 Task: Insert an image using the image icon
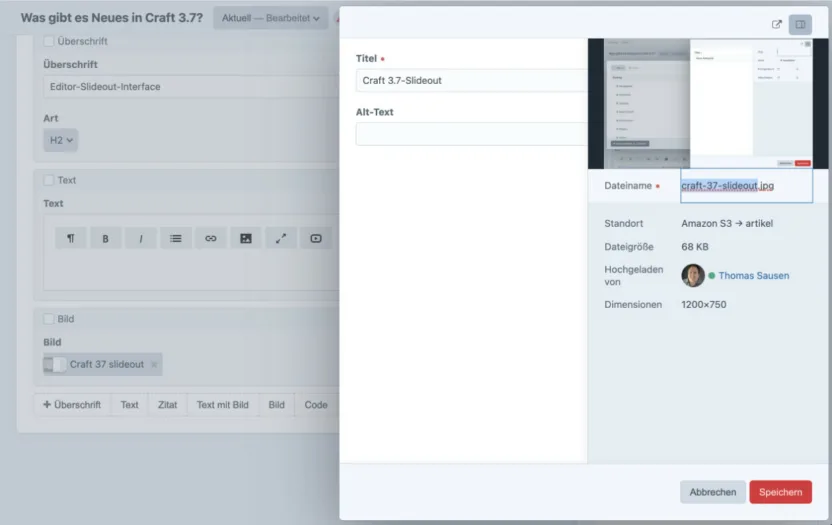246,238
